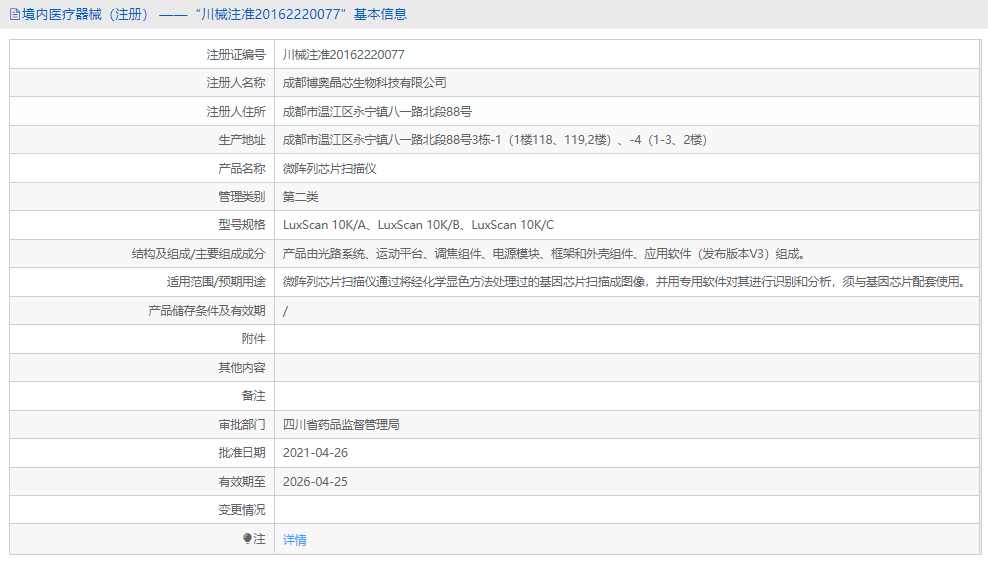Select the slash value in storage row
The image size is (988, 561).
pos(285,311)
